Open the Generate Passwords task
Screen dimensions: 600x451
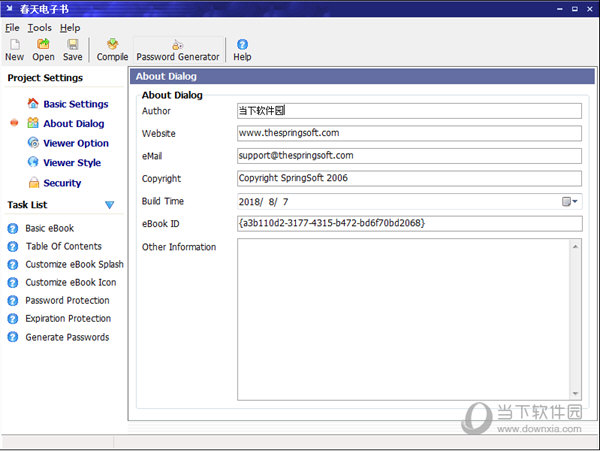pyautogui.click(x=67, y=337)
